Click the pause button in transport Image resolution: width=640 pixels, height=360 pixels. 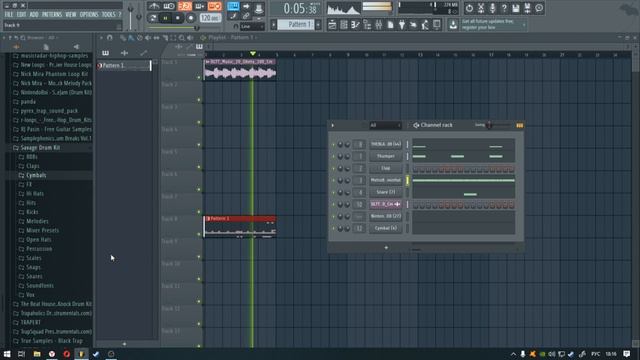[165, 18]
